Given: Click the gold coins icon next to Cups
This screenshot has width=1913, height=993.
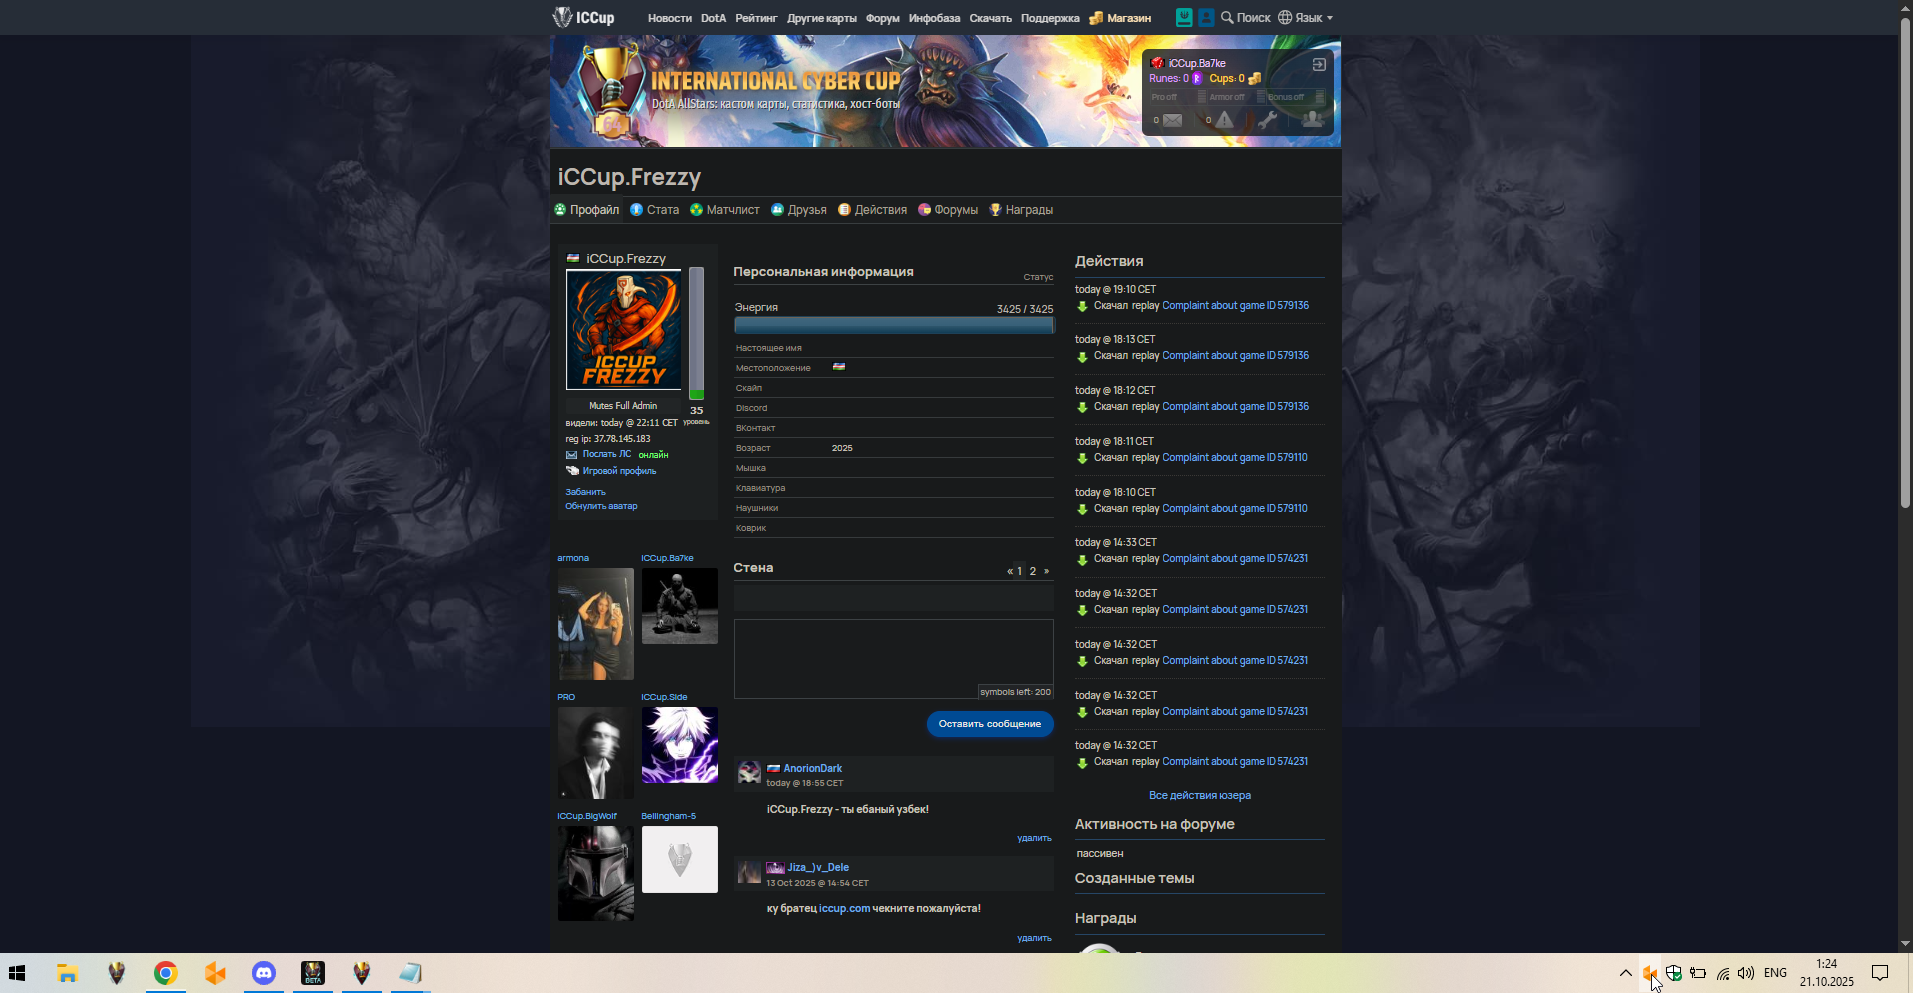Looking at the screenshot, I should [1254, 78].
